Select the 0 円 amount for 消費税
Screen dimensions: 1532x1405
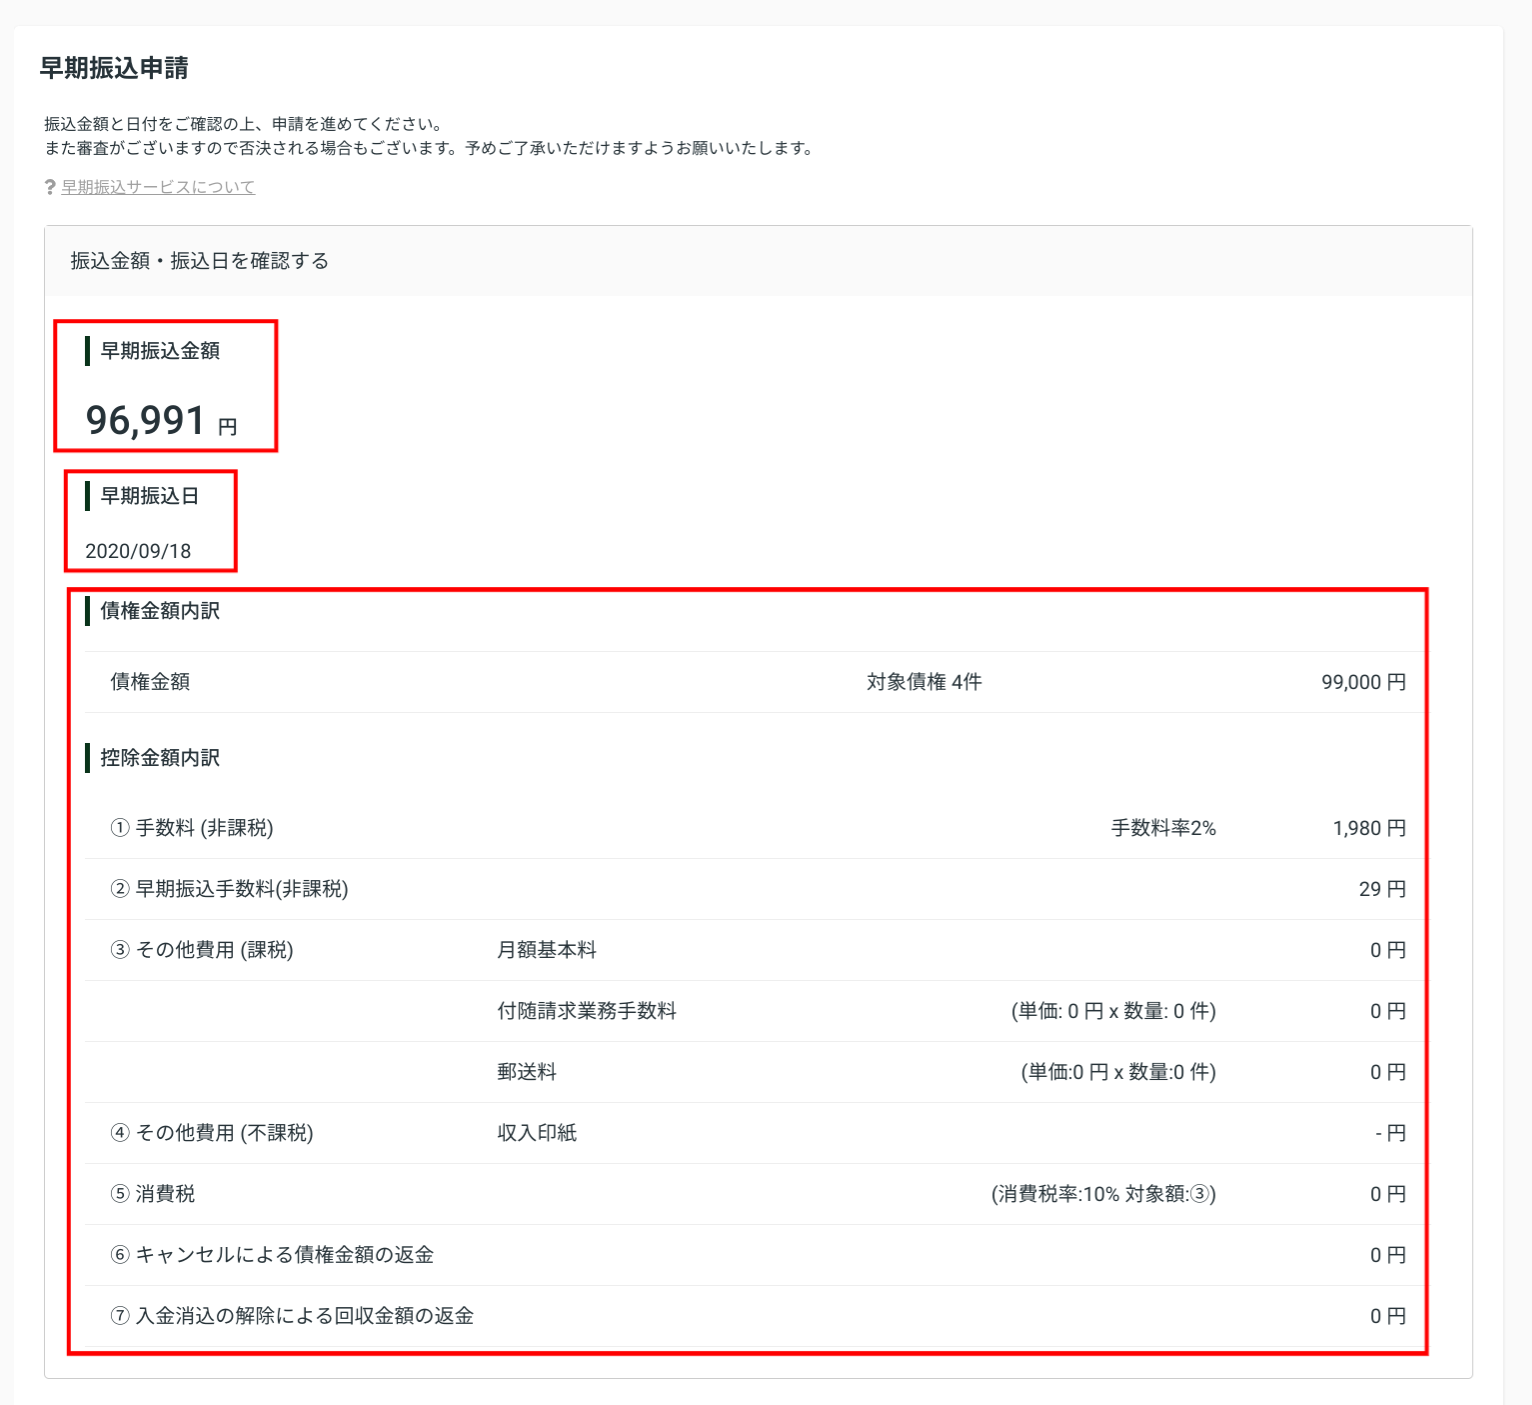coord(1388,1194)
